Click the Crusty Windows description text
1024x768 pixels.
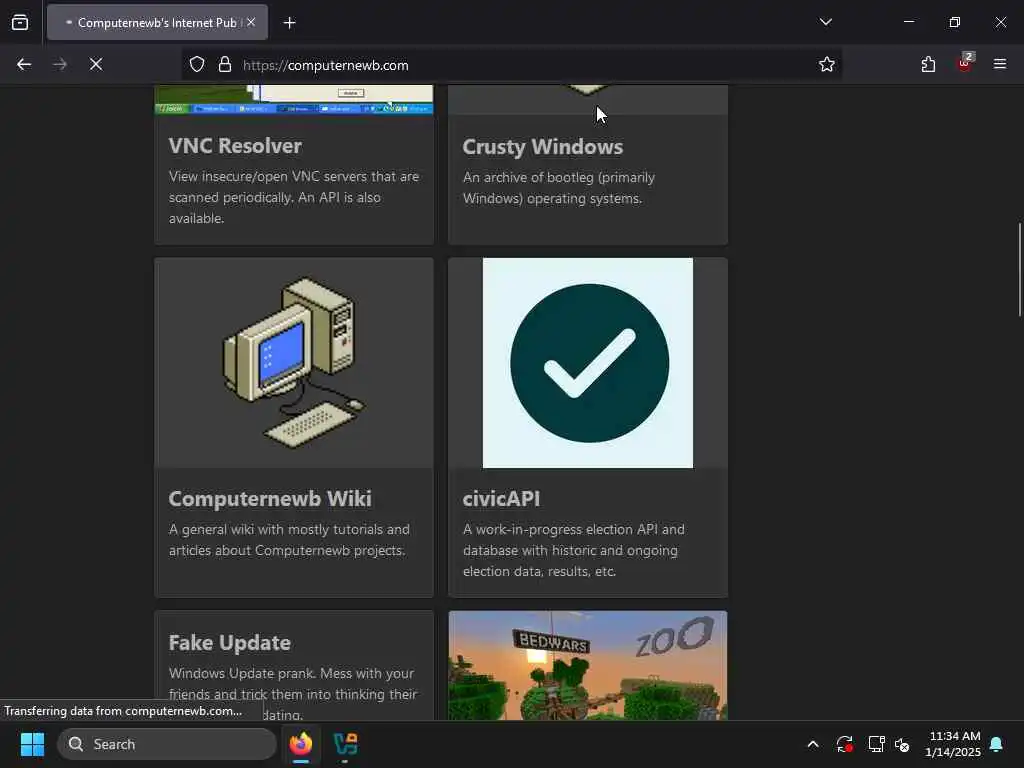coord(559,188)
